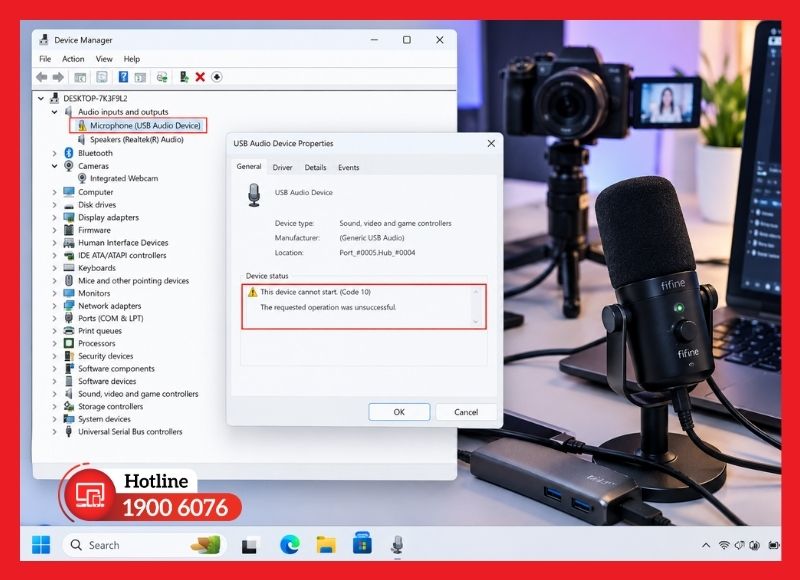
Task: Open Microsoft Store from the taskbar
Action: coord(362,544)
